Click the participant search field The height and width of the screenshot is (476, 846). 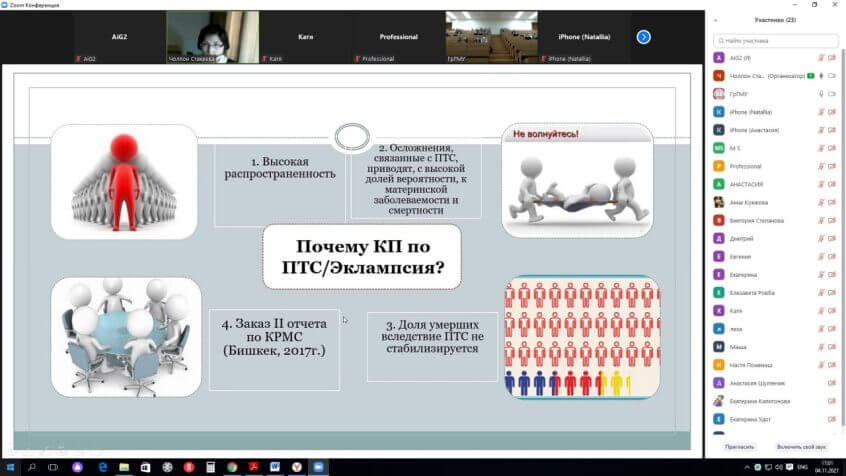(775, 41)
